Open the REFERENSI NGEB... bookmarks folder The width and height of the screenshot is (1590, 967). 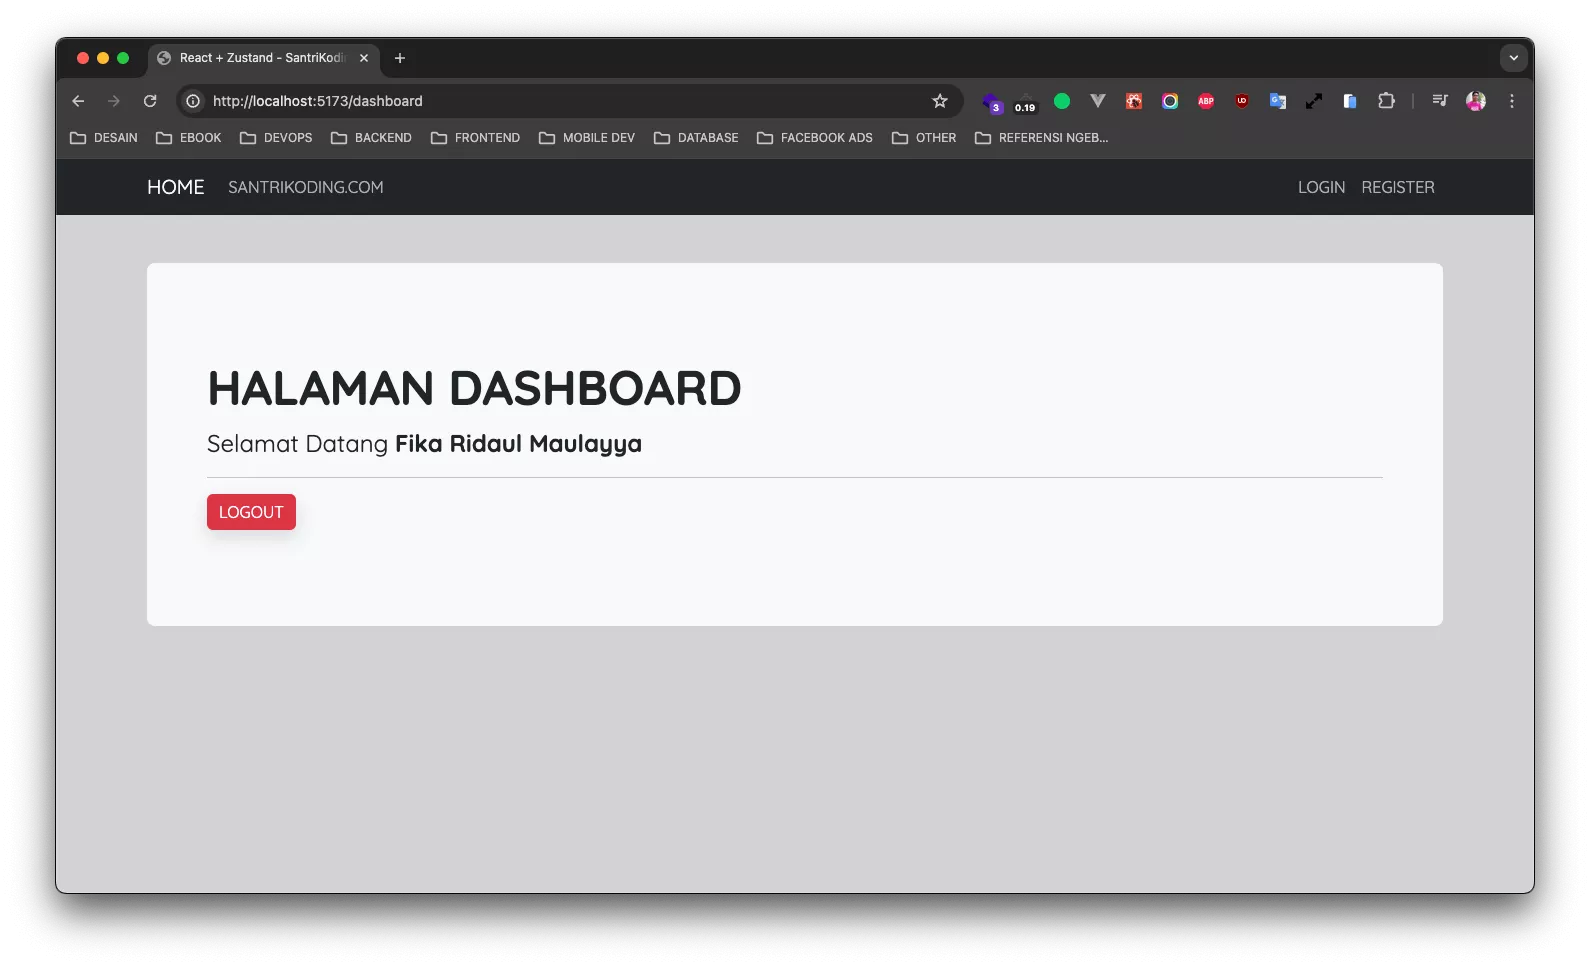click(x=1041, y=138)
